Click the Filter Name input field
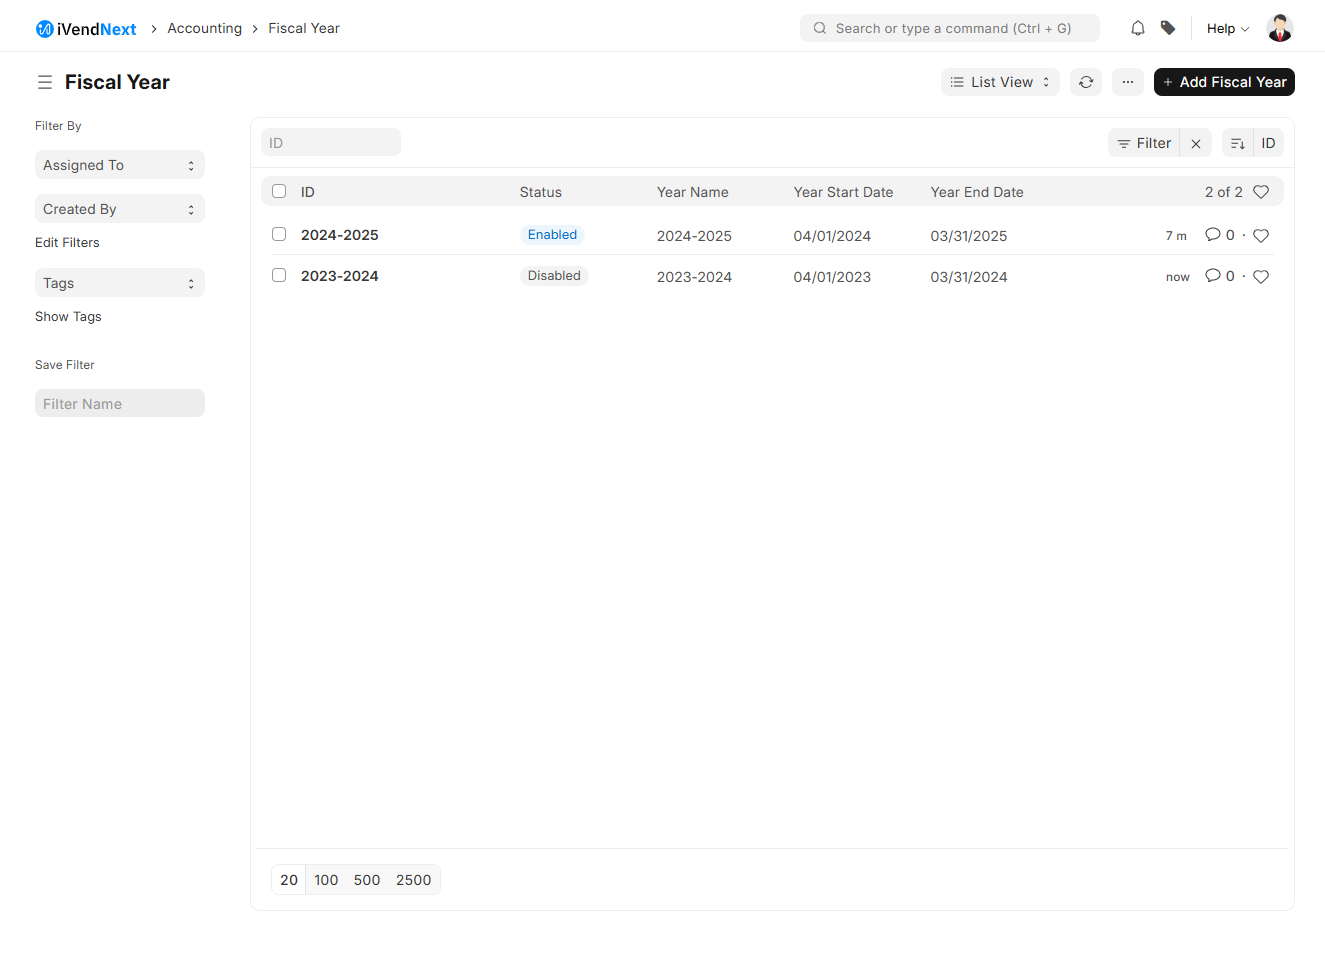 click(x=120, y=403)
